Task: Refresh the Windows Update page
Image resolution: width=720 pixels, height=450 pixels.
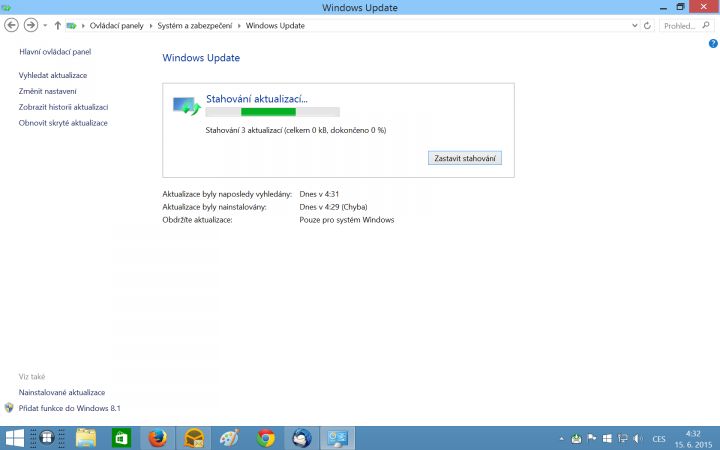Action: point(647,26)
